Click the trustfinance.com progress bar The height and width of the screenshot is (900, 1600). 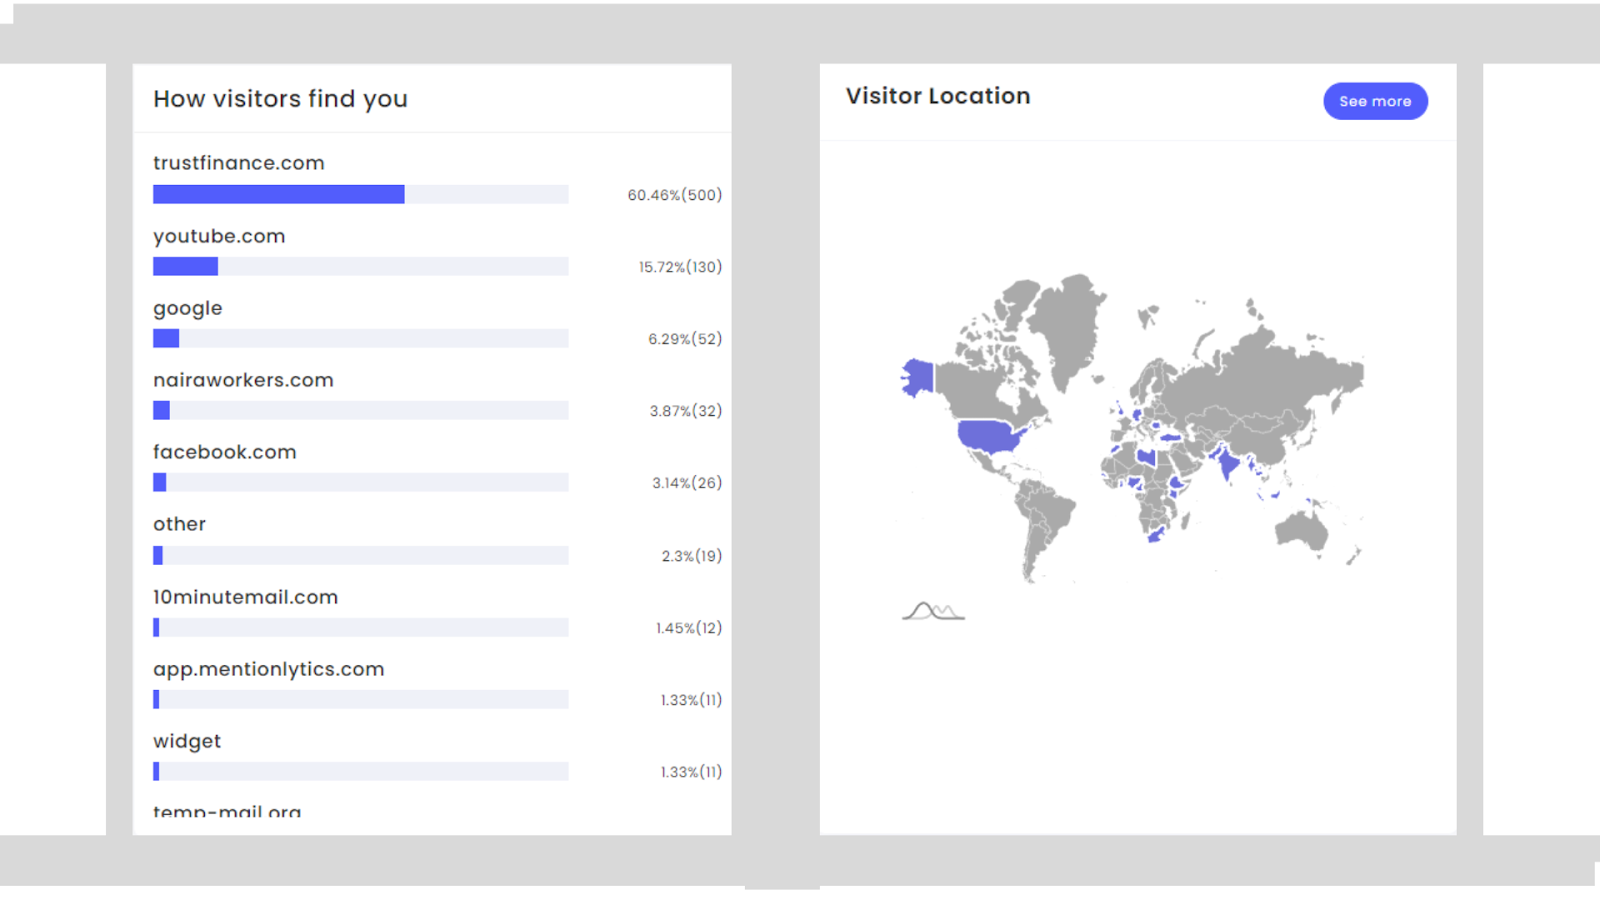coord(360,194)
